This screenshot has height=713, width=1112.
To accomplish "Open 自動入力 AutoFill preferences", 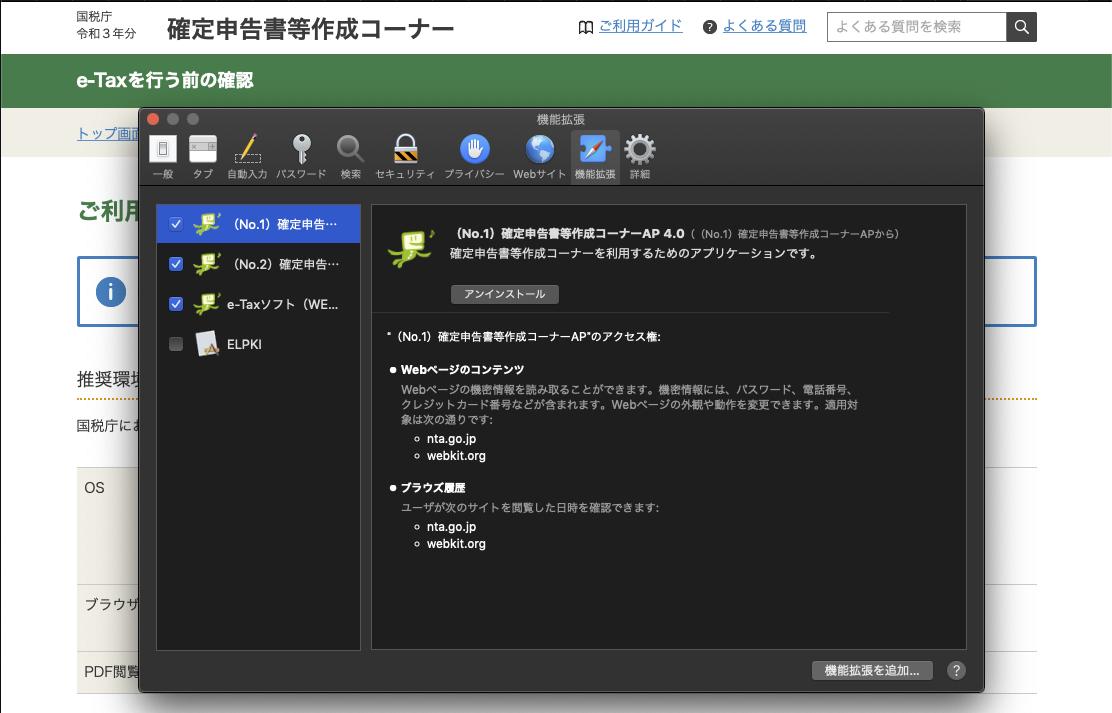I will [248, 156].
